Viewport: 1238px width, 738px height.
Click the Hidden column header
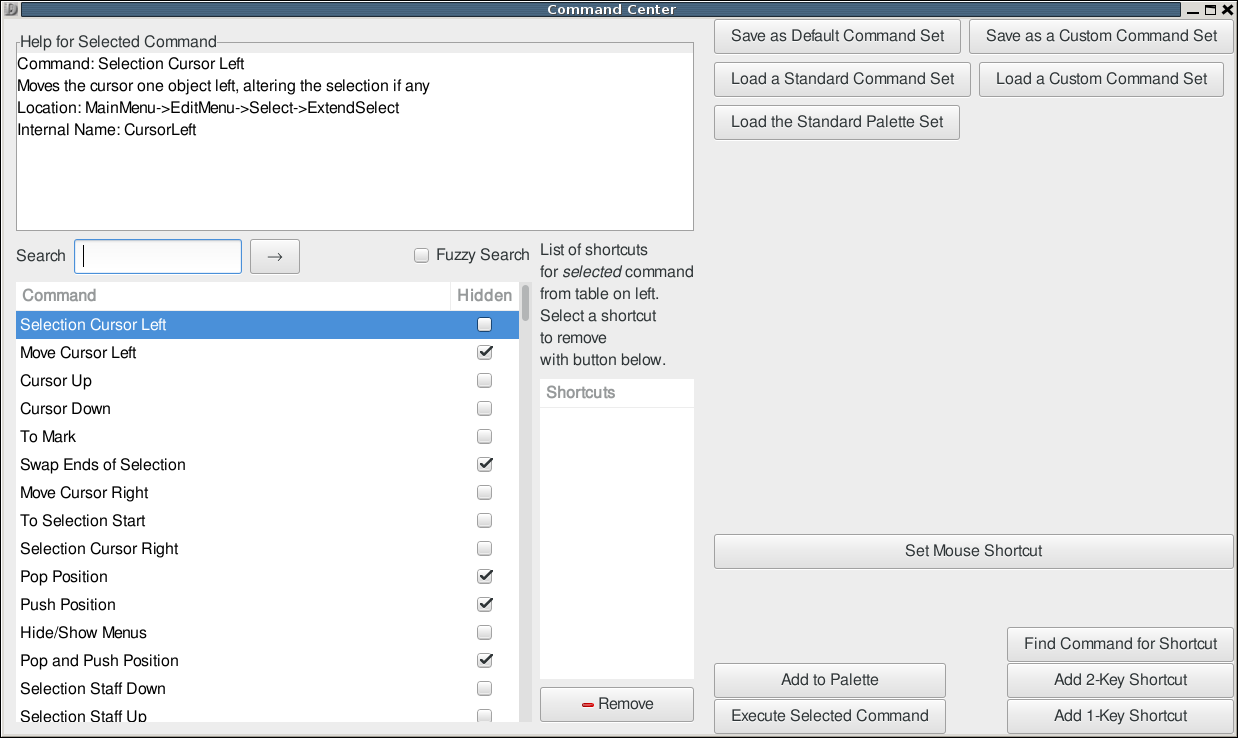click(x=484, y=295)
